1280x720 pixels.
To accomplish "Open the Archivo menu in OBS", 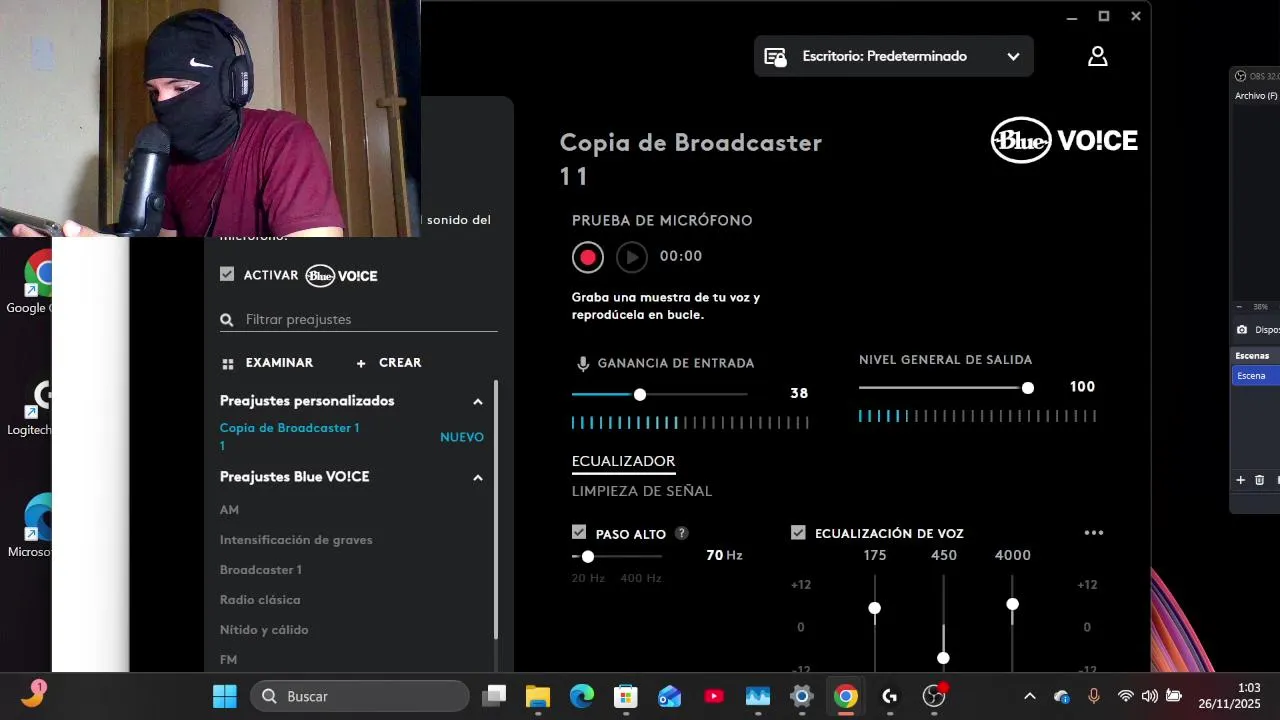I will pyautogui.click(x=1256, y=96).
